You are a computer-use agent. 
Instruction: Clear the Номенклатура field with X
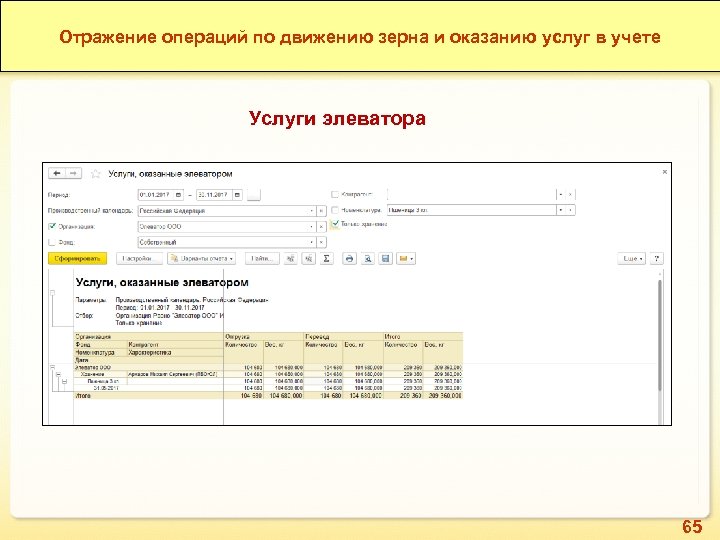point(570,210)
